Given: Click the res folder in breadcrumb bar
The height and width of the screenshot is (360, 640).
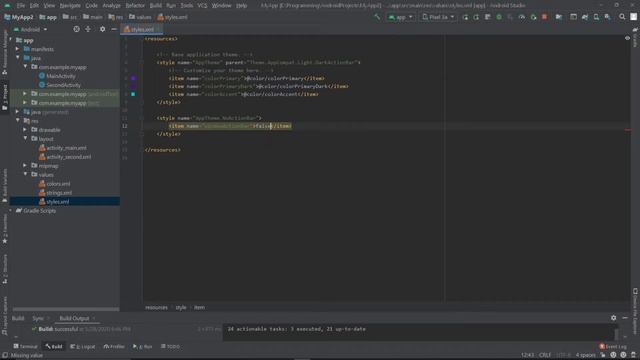Looking at the screenshot, I should pyautogui.click(x=116, y=17).
